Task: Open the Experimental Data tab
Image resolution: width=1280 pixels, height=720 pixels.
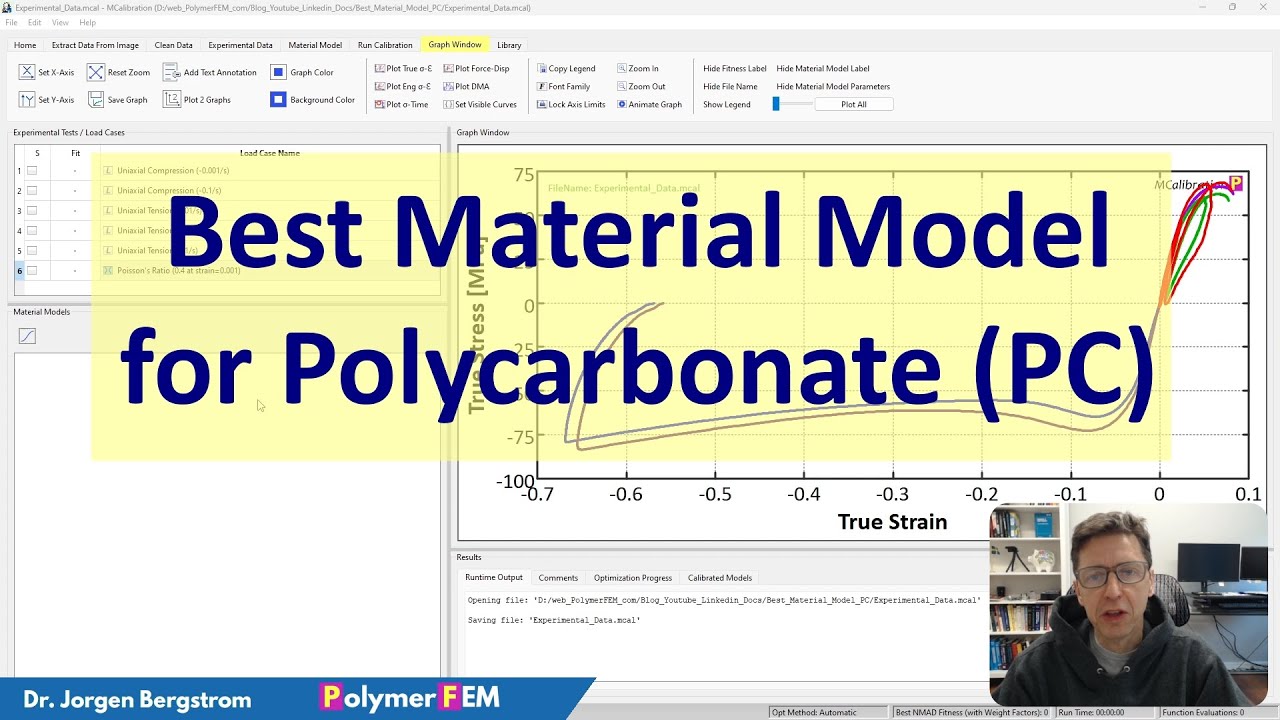Action: pos(240,45)
